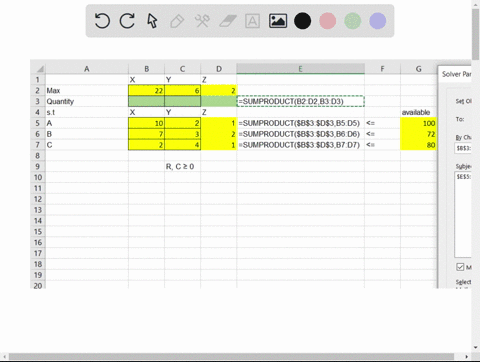Click cell containing 'Quantity'

click(x=87, y=101)
